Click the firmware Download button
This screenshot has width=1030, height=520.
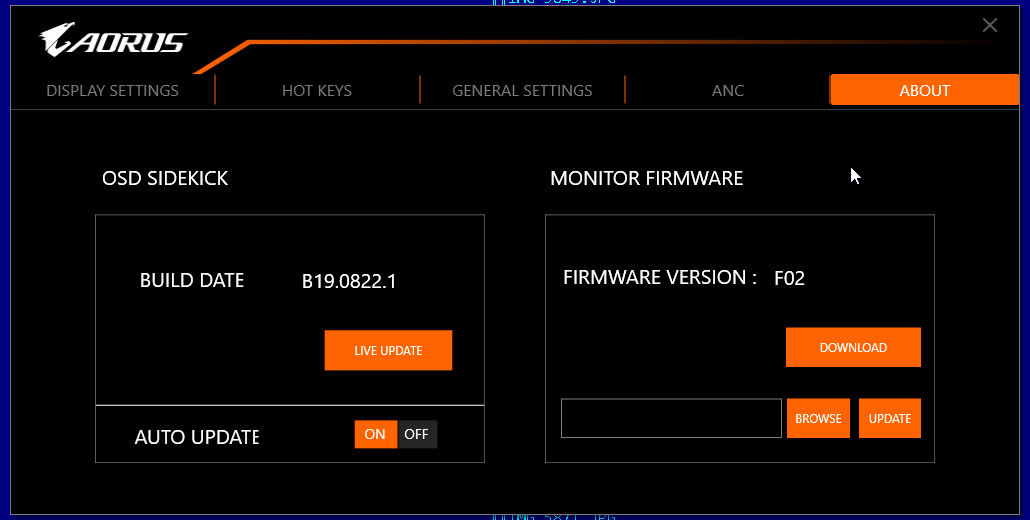point(853,347)
